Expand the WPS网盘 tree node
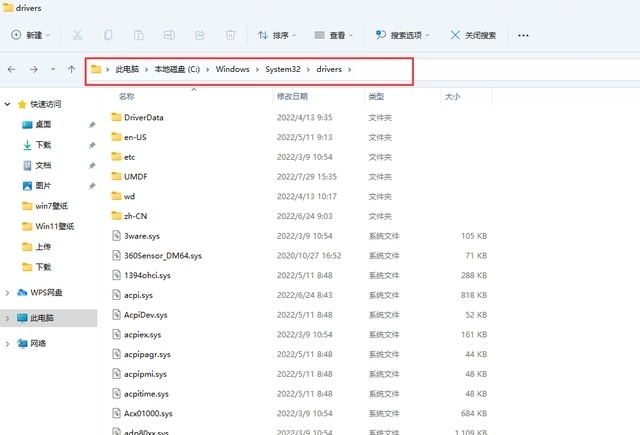This screenshot has width=640, height=435. tap(9, 292)
